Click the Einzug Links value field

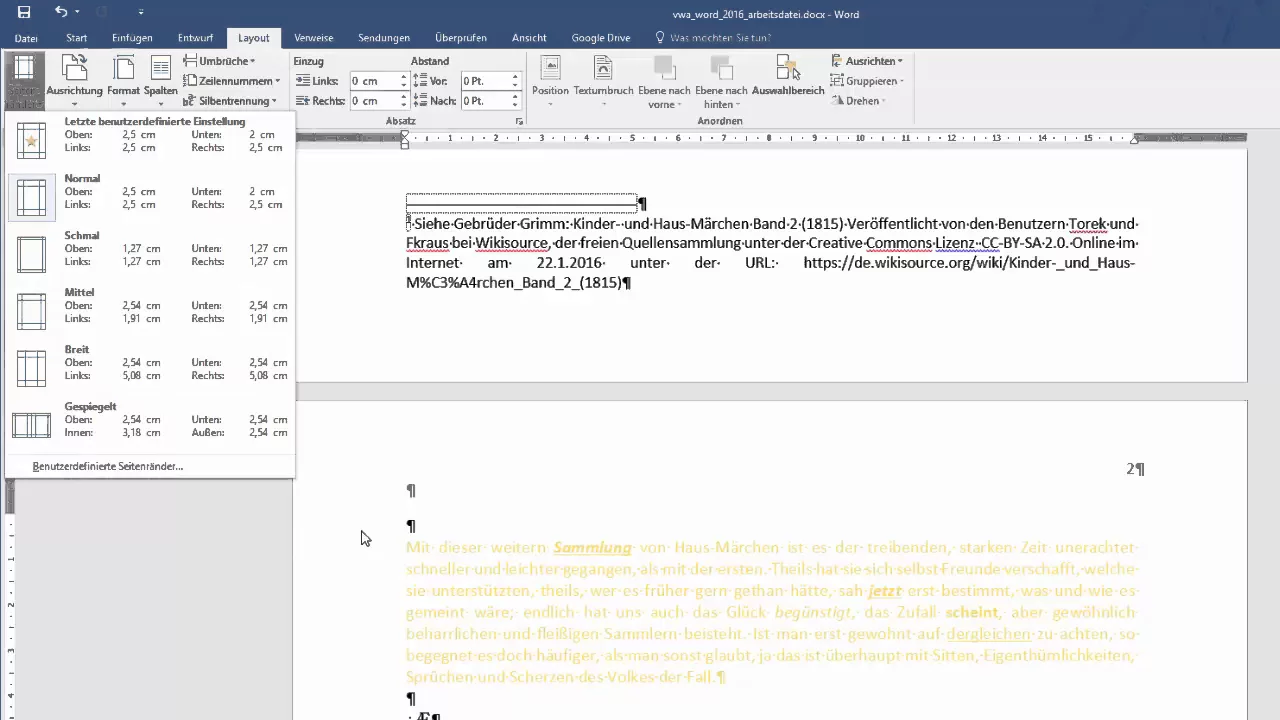click(x=374, y=81)
